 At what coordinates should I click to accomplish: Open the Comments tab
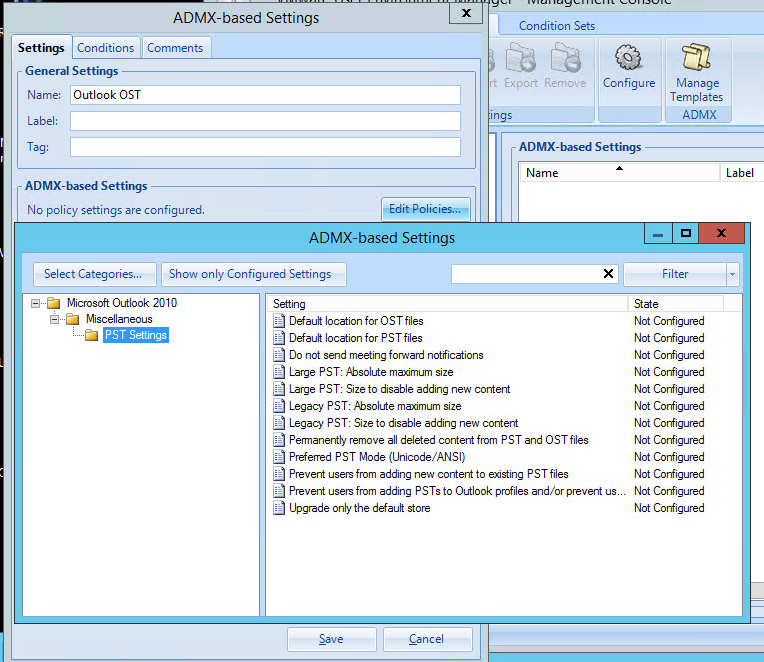pos(175,48)
